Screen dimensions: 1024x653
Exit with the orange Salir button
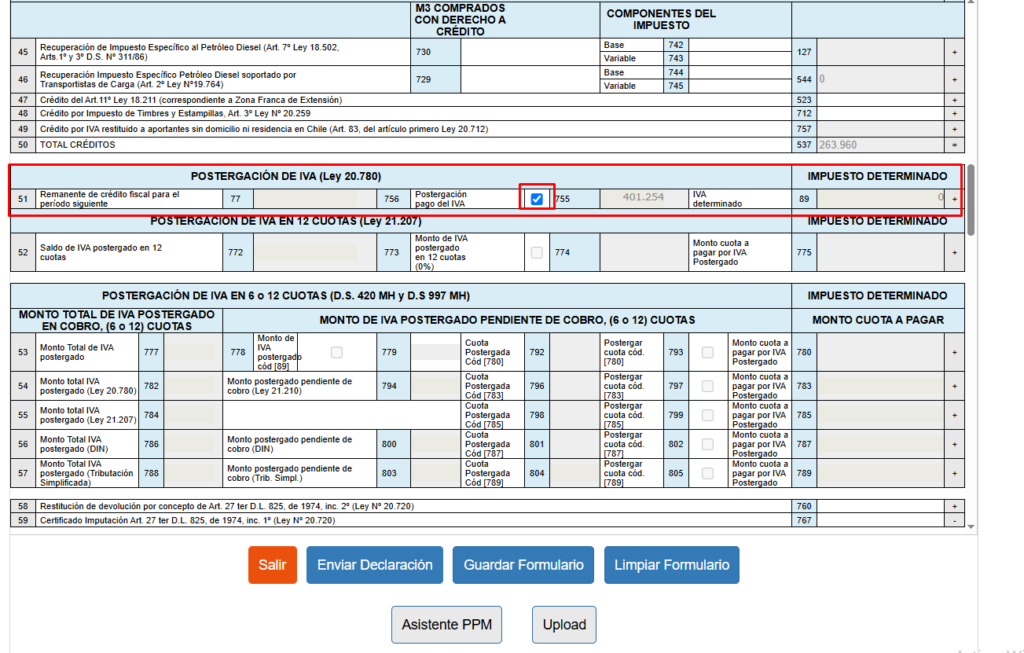click(272, 565)
